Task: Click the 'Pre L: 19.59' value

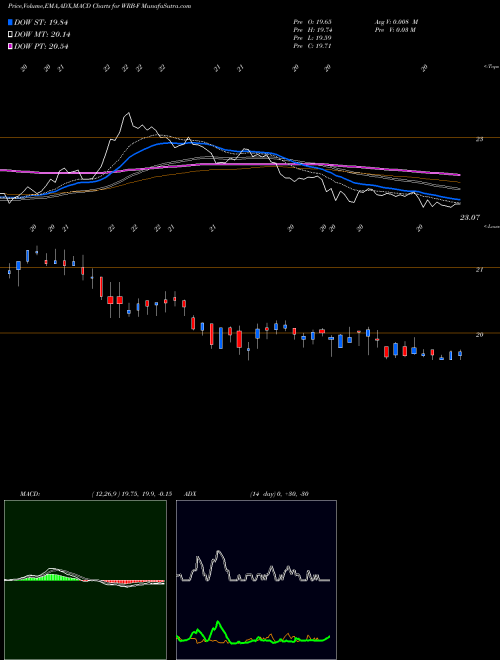Action: click(x=314, y=38)
